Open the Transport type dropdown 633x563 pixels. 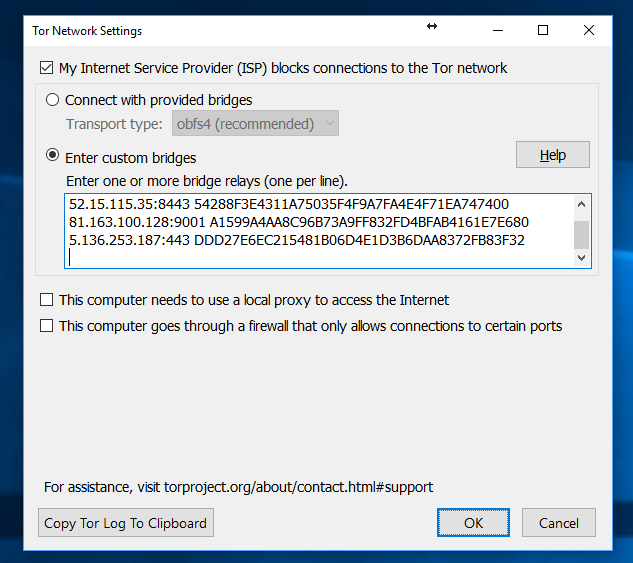(256, 124)
